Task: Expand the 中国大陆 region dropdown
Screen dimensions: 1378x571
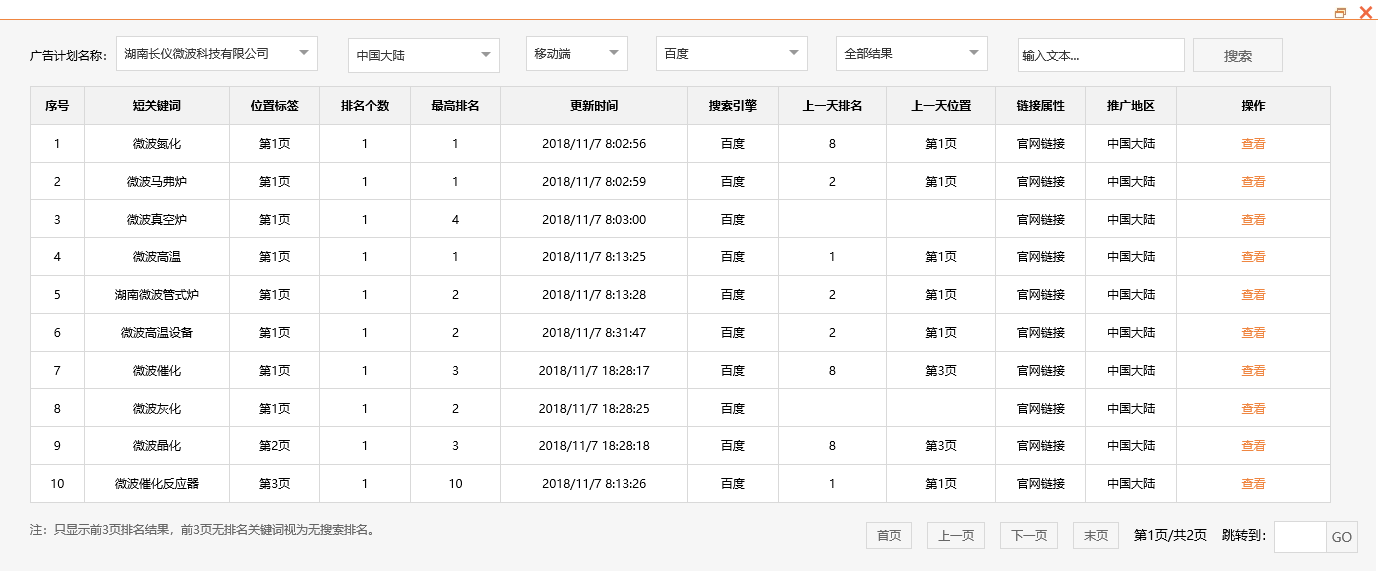Action: click(424, 55)
